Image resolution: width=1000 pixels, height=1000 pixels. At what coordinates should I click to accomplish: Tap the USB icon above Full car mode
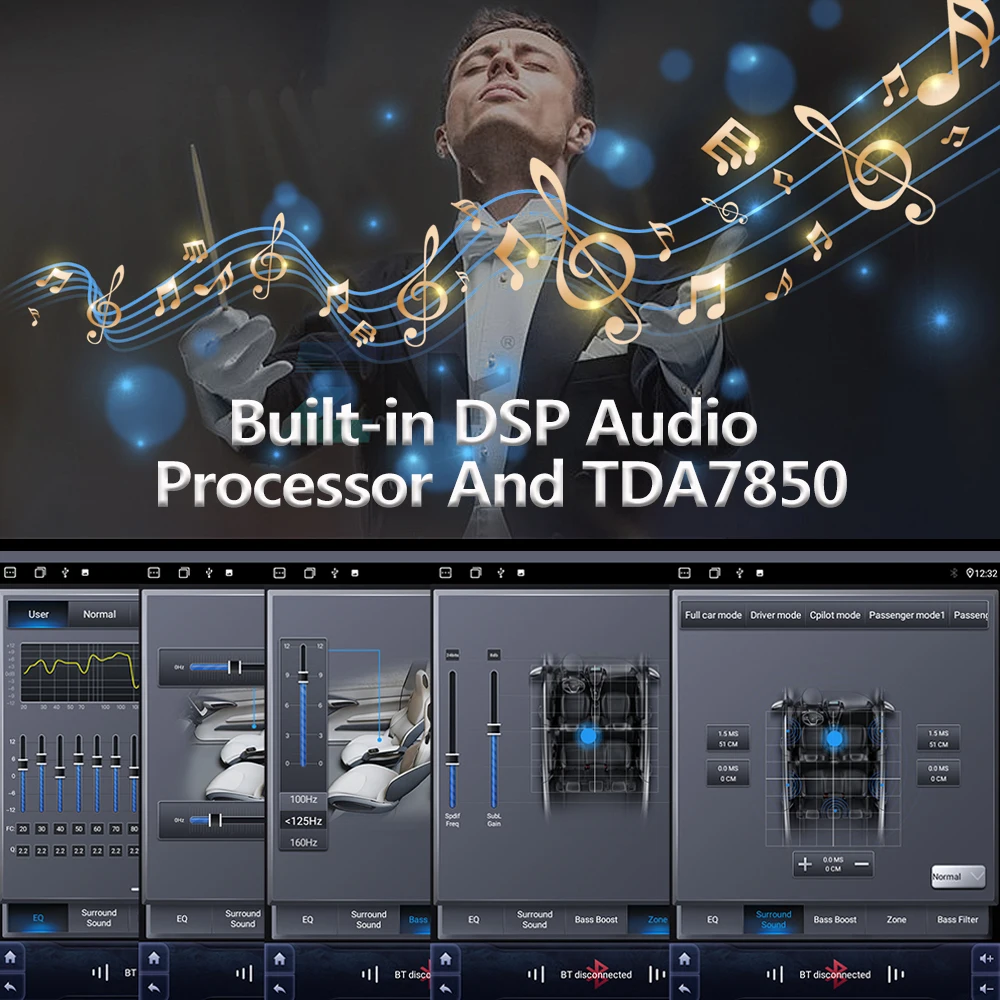coord(738,573)
